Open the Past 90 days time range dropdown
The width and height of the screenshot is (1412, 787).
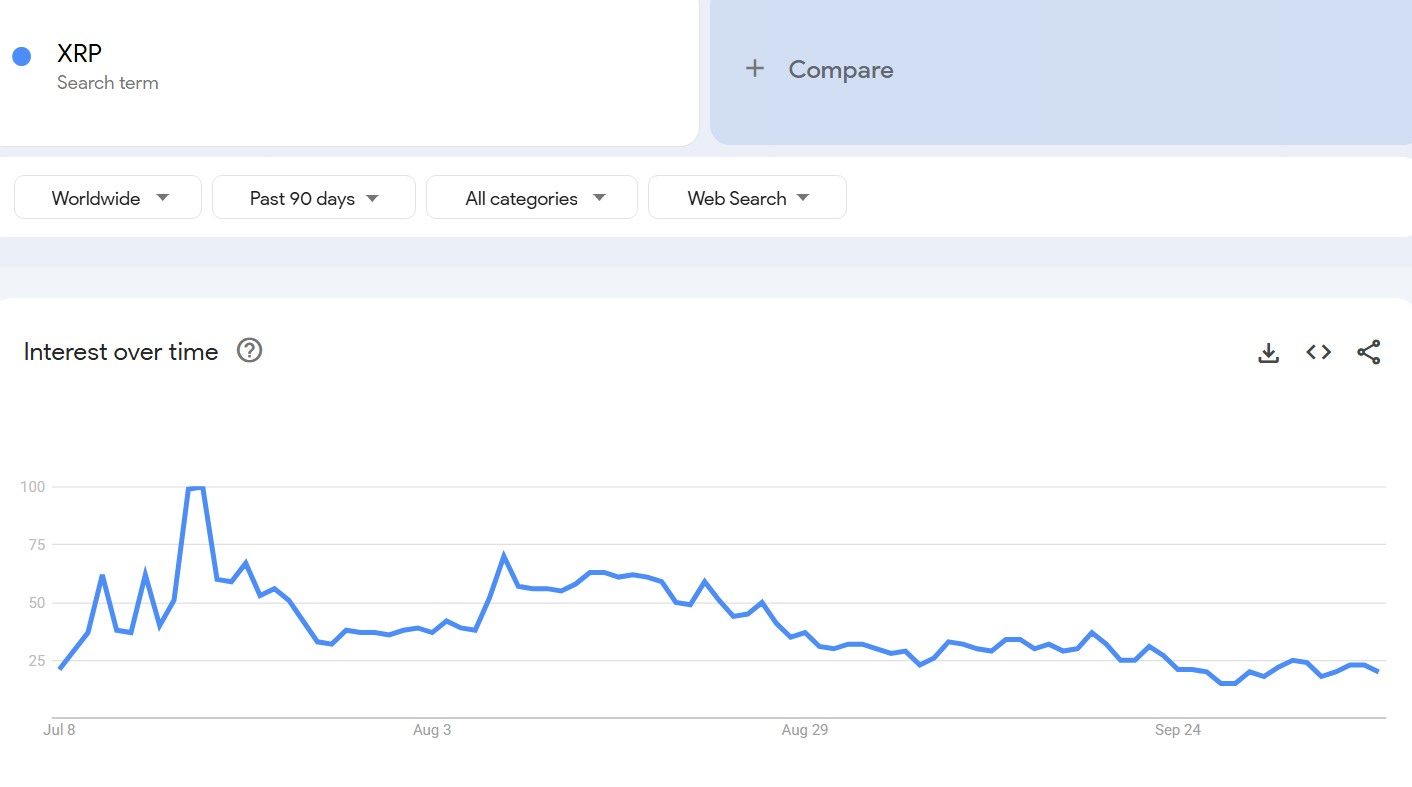313,197
